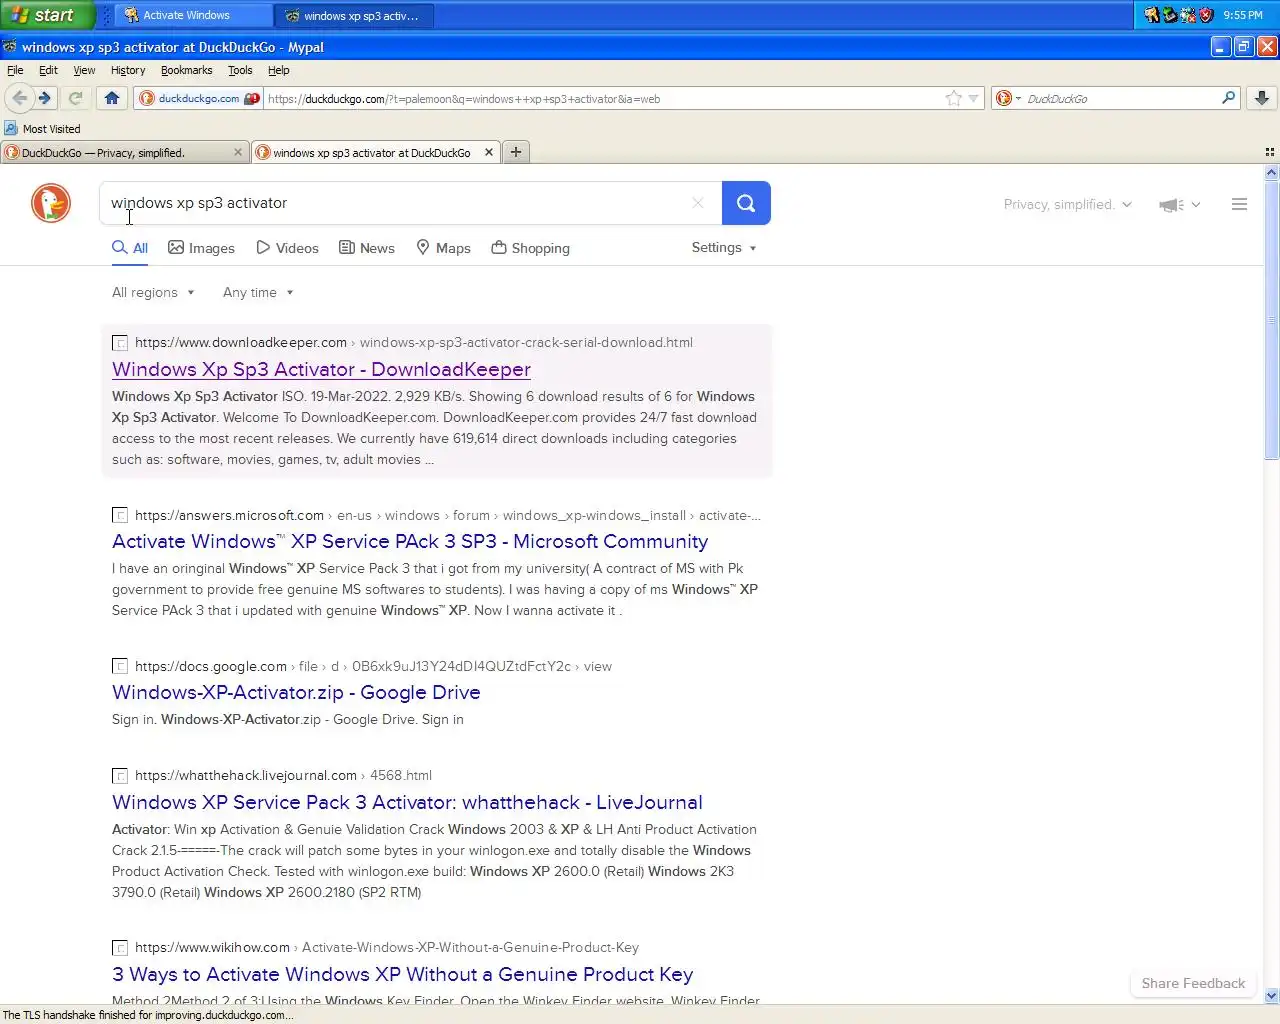Screen dimensions: 1280x1024
Task: Open the hamburger side menu
Action: 1239,204
